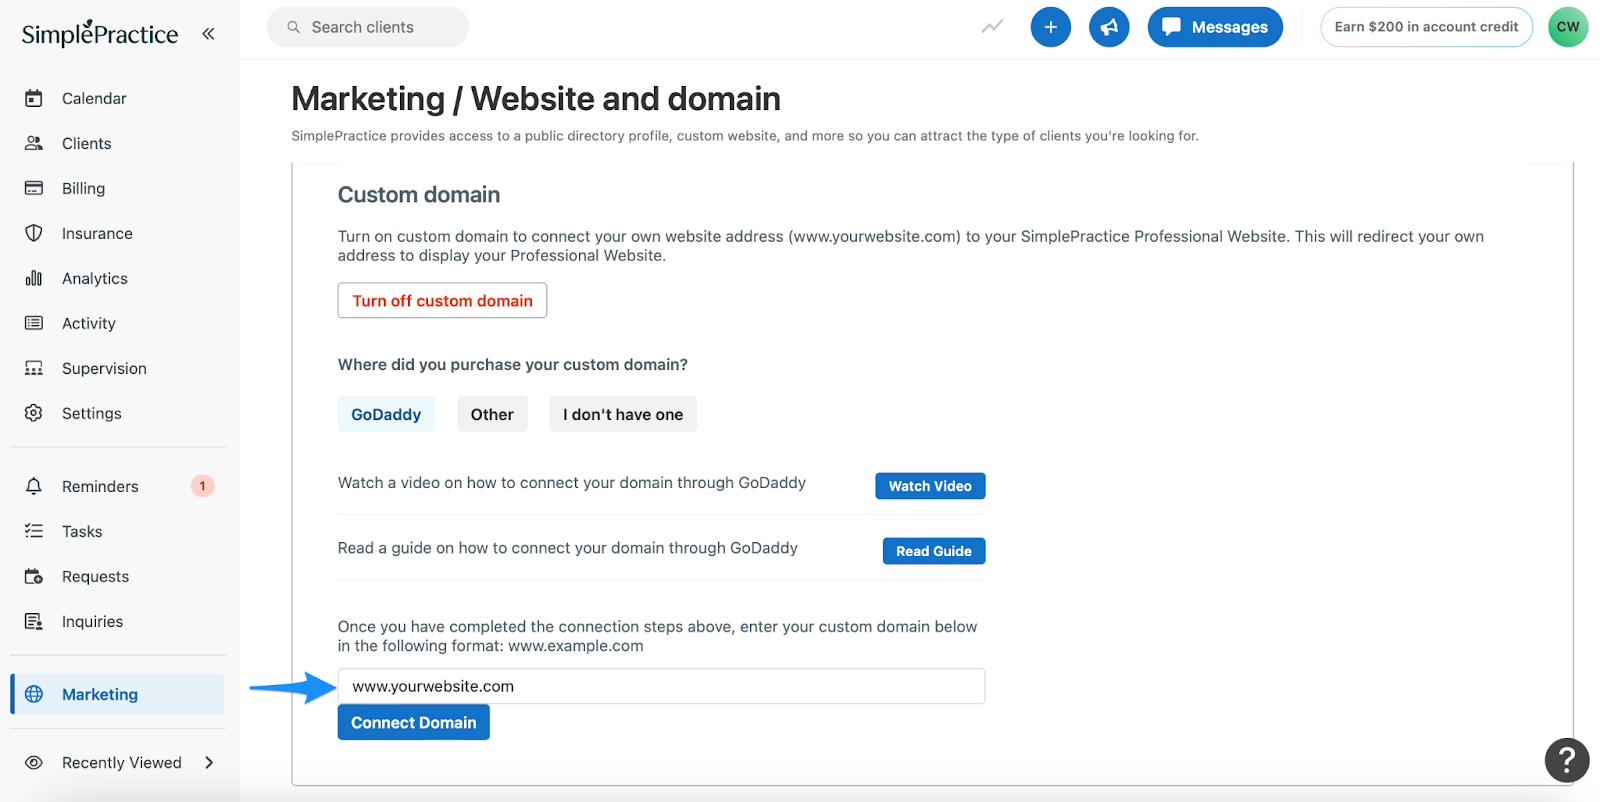Open Reminders label in sidebar

point(100,486)
